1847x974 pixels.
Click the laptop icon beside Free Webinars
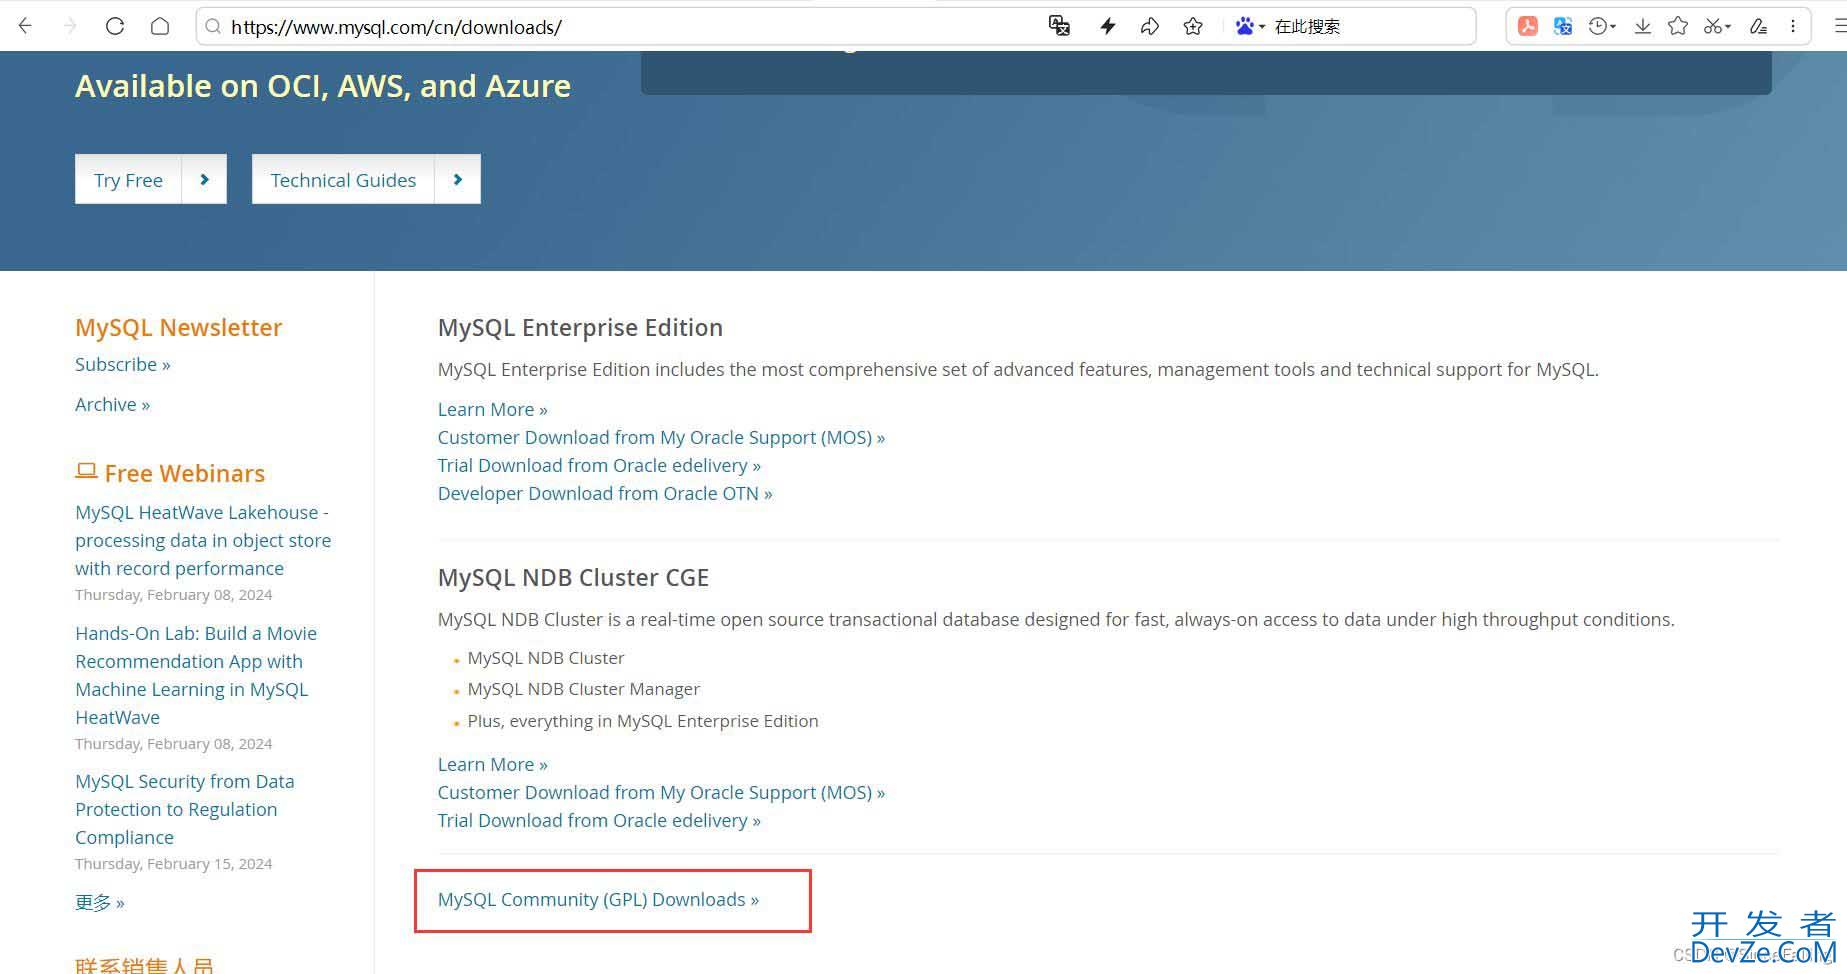pos(86,471)
